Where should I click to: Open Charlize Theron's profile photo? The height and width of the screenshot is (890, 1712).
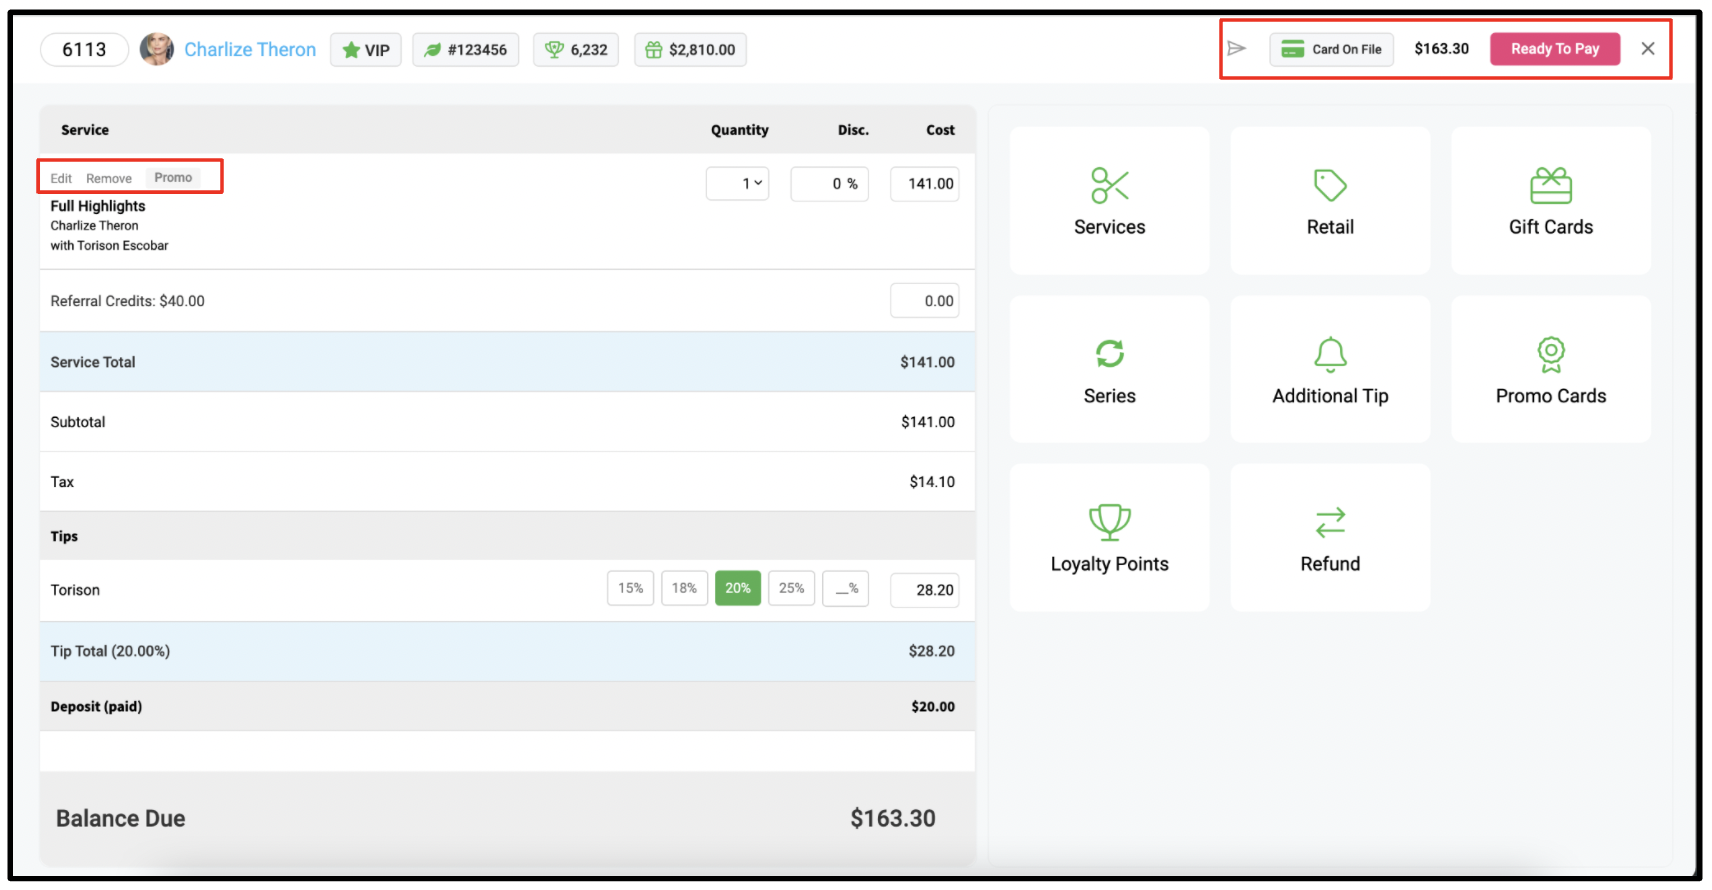[156, 49]
